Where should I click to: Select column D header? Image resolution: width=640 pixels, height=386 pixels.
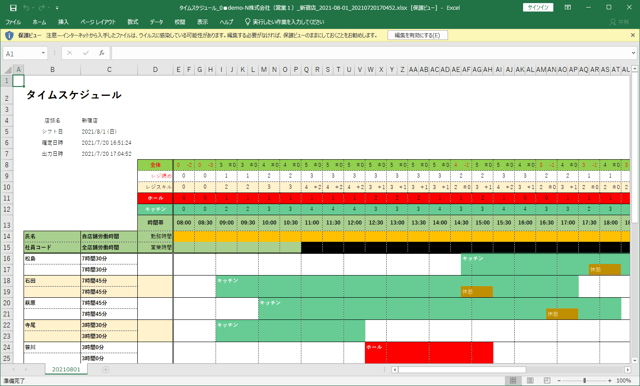(155, 70)
